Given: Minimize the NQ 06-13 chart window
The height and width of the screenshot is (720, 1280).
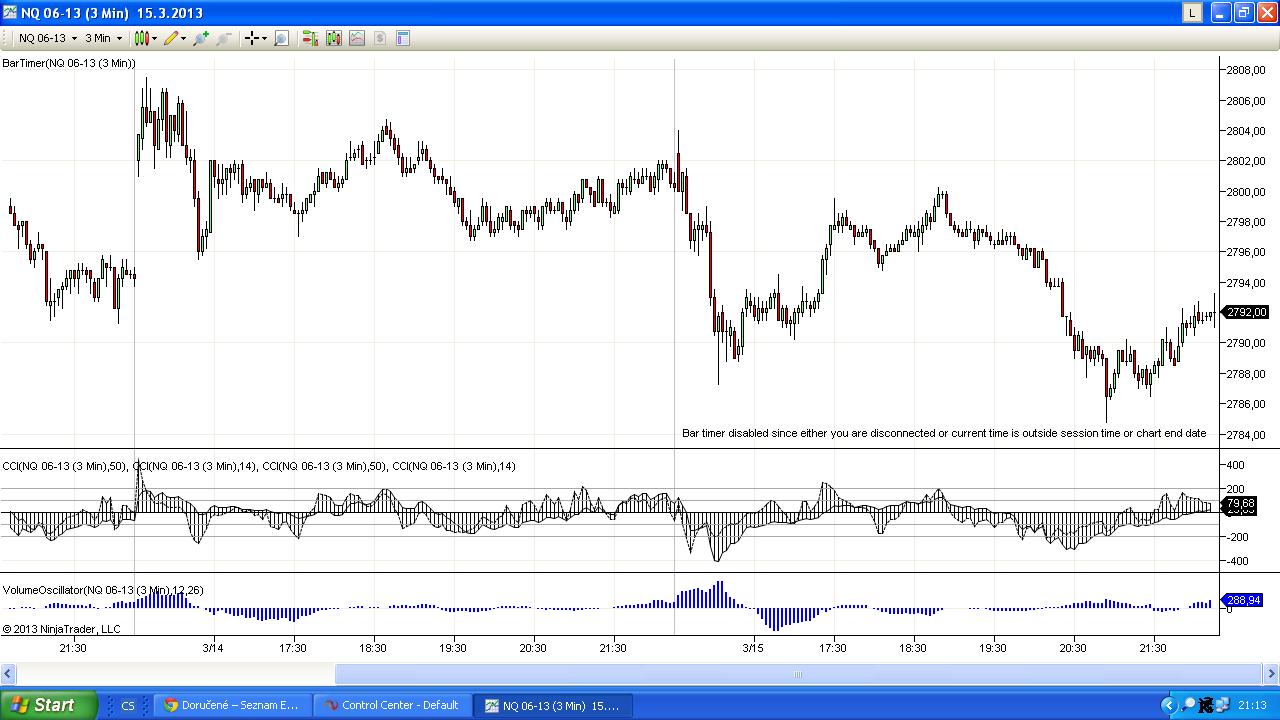Looking at the screenshot, I should (x=1221, y=12).
